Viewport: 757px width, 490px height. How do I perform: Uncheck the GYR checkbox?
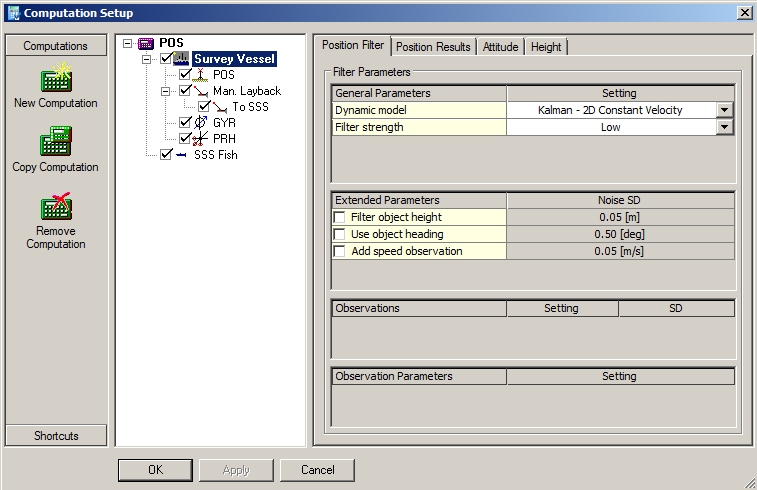185,123
